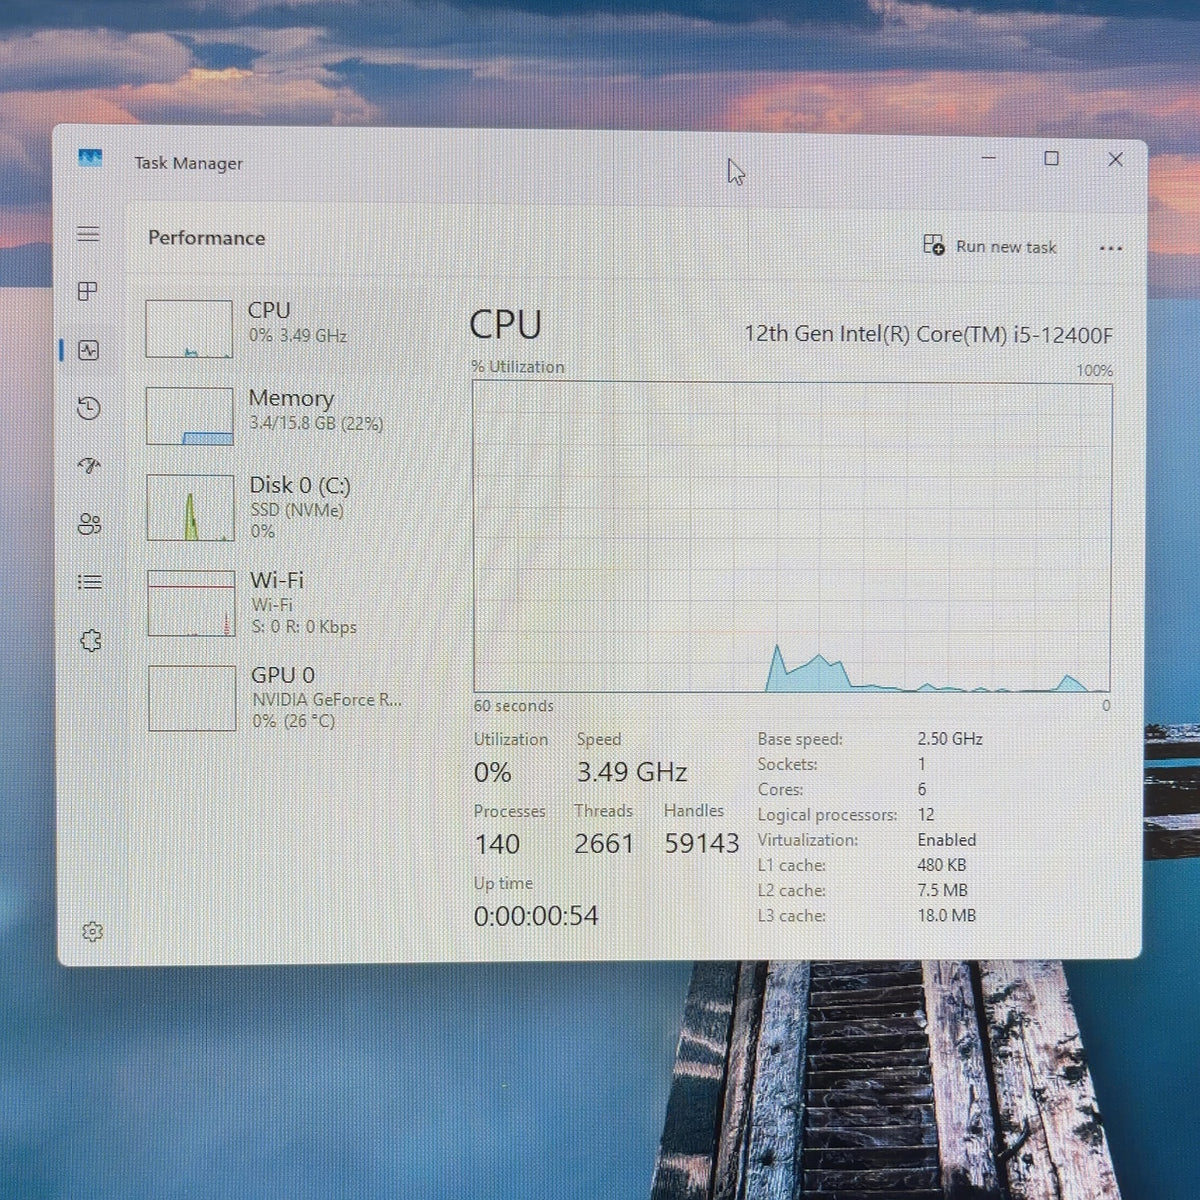Click the L1 cache 480 KB value
Viewport: 1200px width, 1200px height.
[942, 865]
